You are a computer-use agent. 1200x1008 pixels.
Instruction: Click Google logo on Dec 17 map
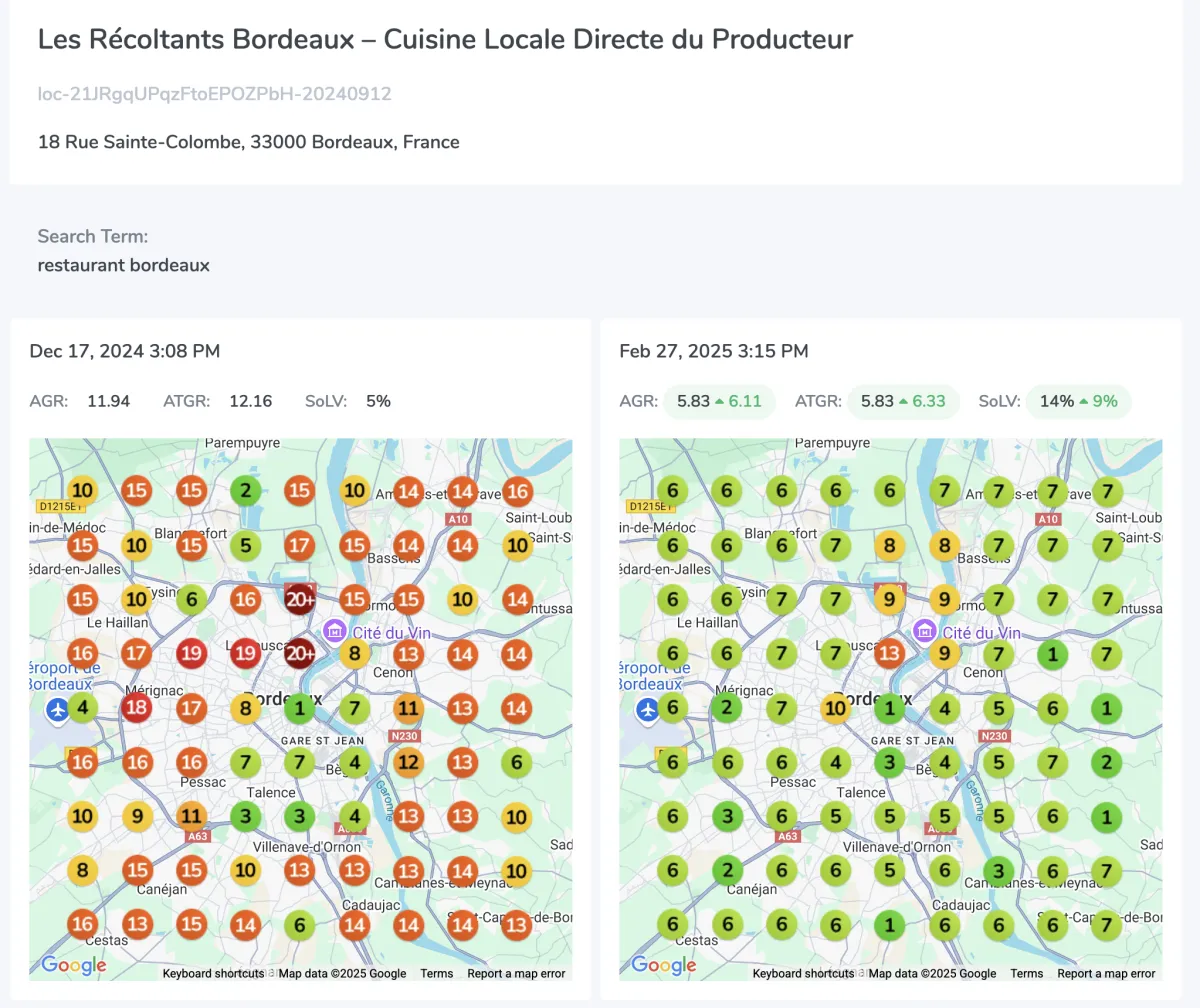(x=73, y=965)
